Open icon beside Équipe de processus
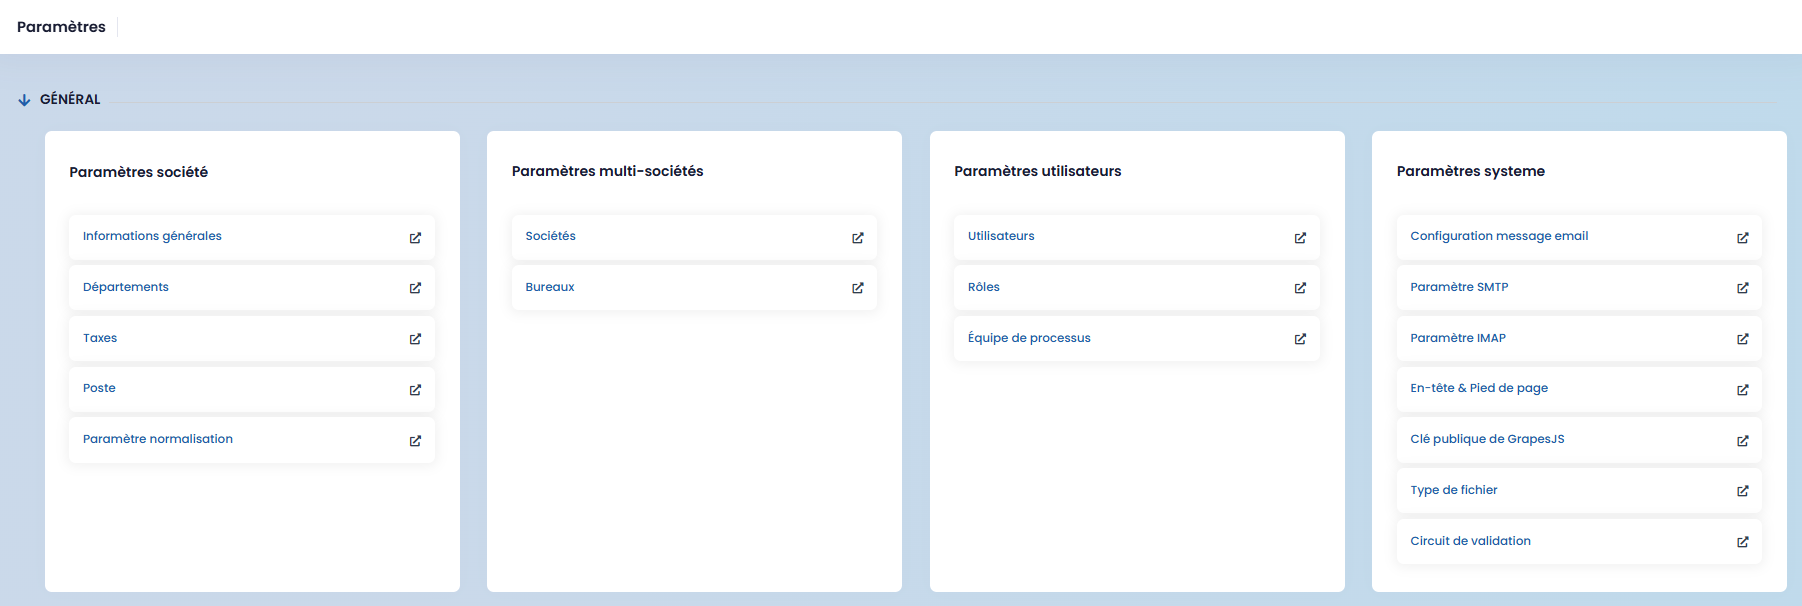The width and height of the screenshot is (1802, 606). pyautogui.click(x=1300, y=339)
